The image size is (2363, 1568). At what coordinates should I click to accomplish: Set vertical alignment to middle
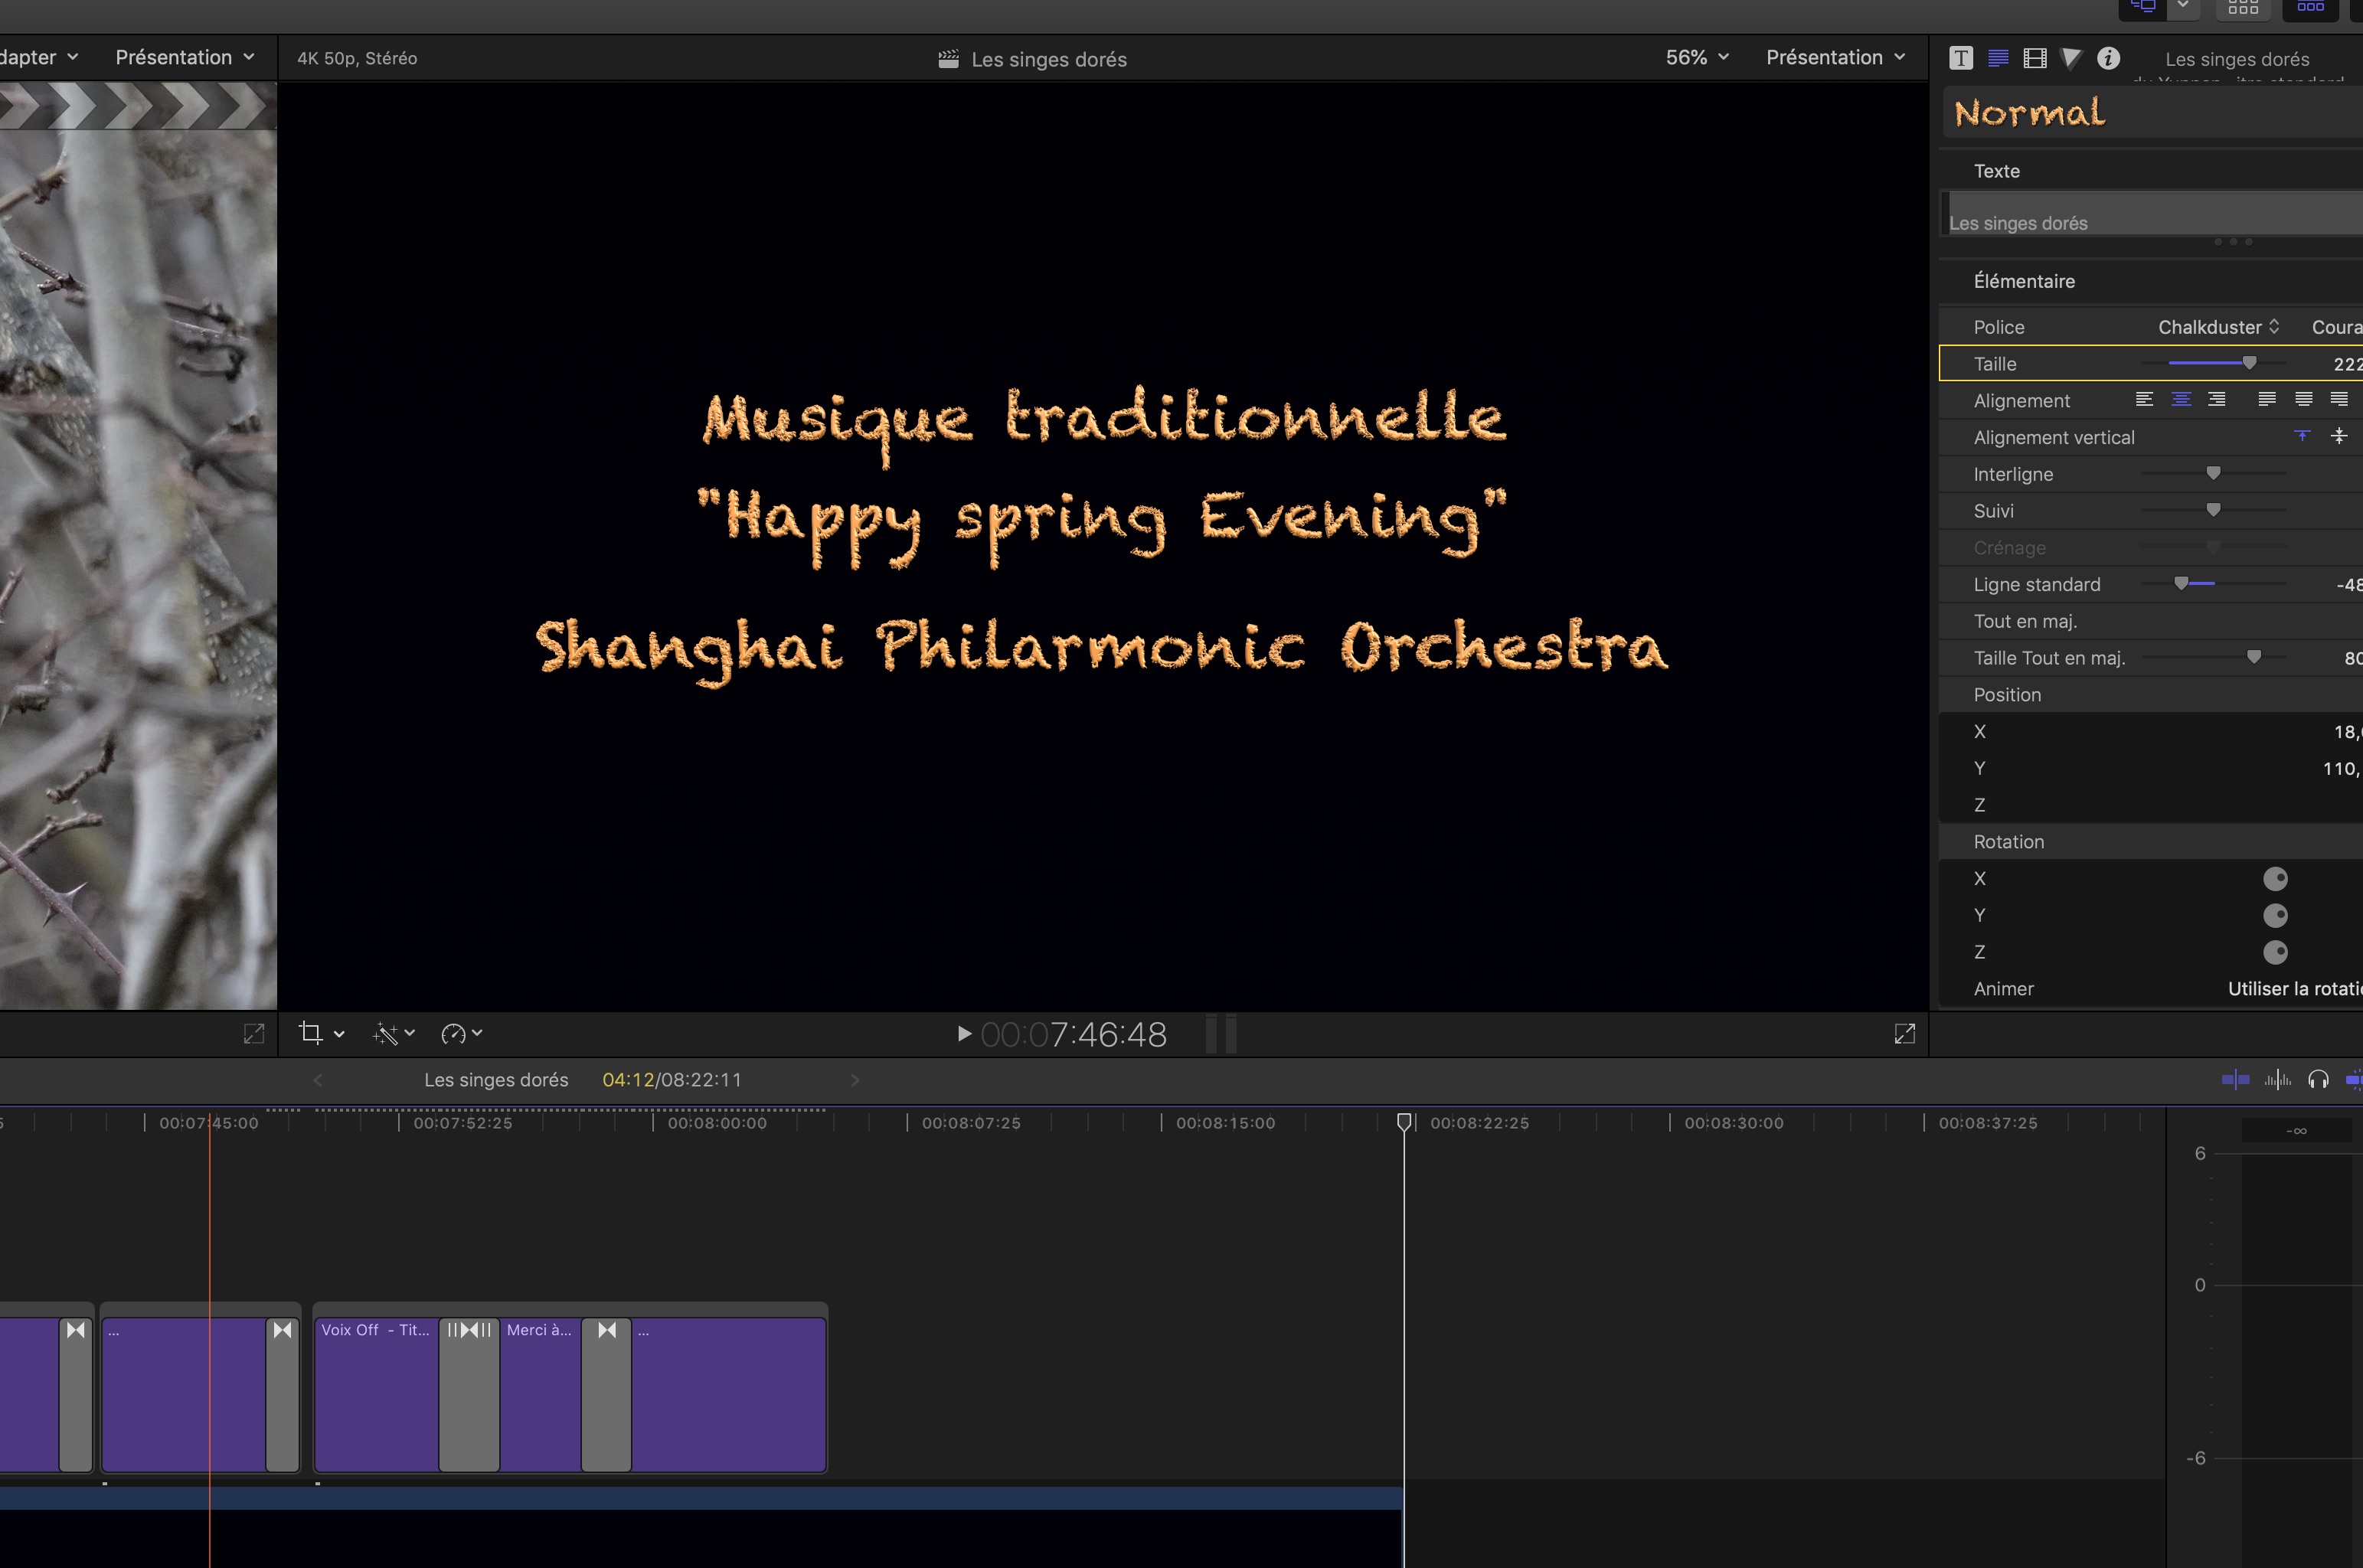(2339, 436)
